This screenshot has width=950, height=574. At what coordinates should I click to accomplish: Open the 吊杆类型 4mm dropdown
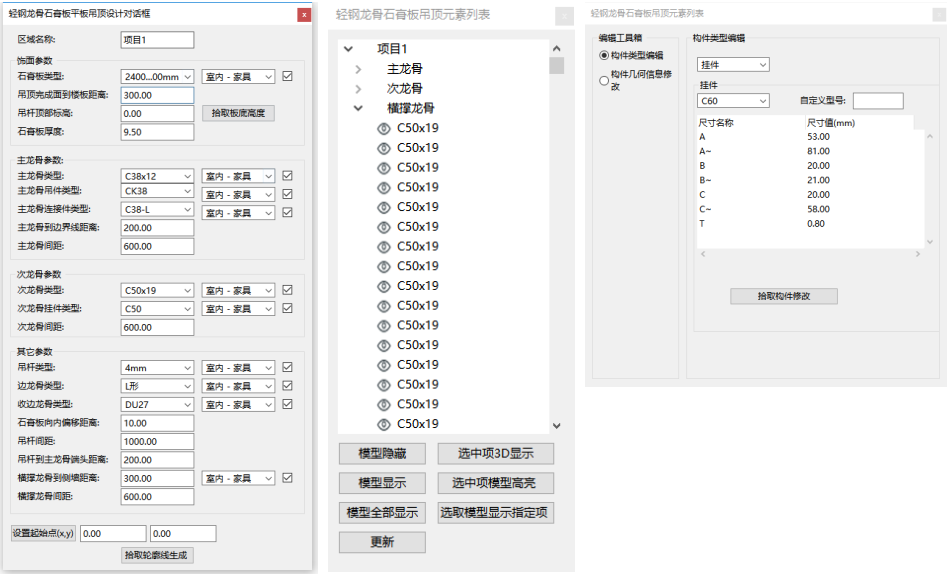point(157,368)
